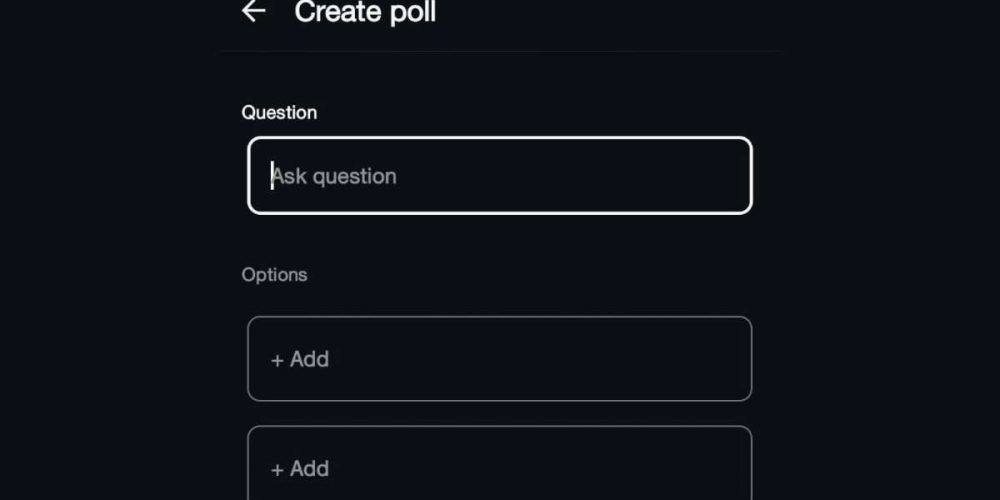1000x500 pixels.
Task: Click the word "poll" in the header
Action: pos(412,12)
